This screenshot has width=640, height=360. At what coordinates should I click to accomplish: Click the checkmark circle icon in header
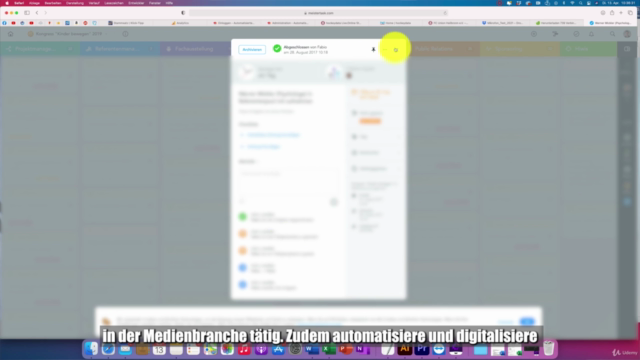click(x=576, y=34)
